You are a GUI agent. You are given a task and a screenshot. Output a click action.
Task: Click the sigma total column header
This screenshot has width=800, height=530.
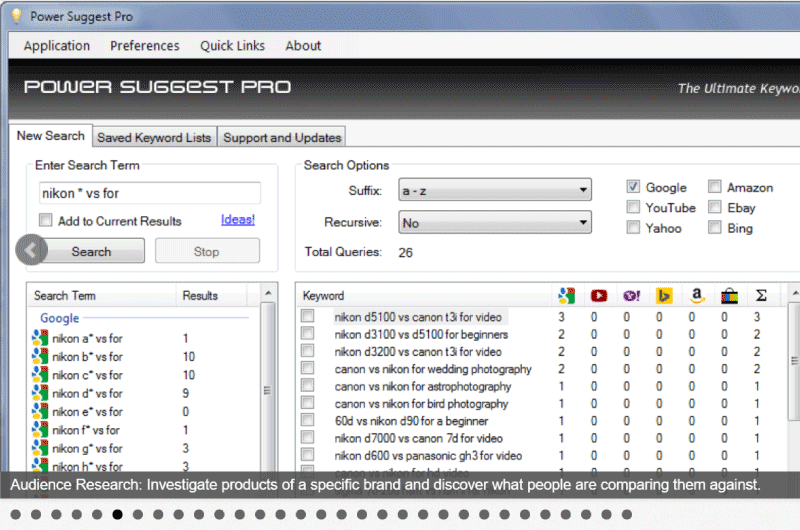761,295
